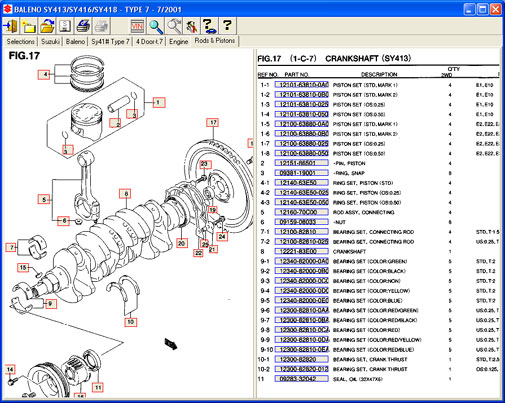Click callout 1 on the piston set diagram
This screenshot has height=403, width=505.
[159, 102]
